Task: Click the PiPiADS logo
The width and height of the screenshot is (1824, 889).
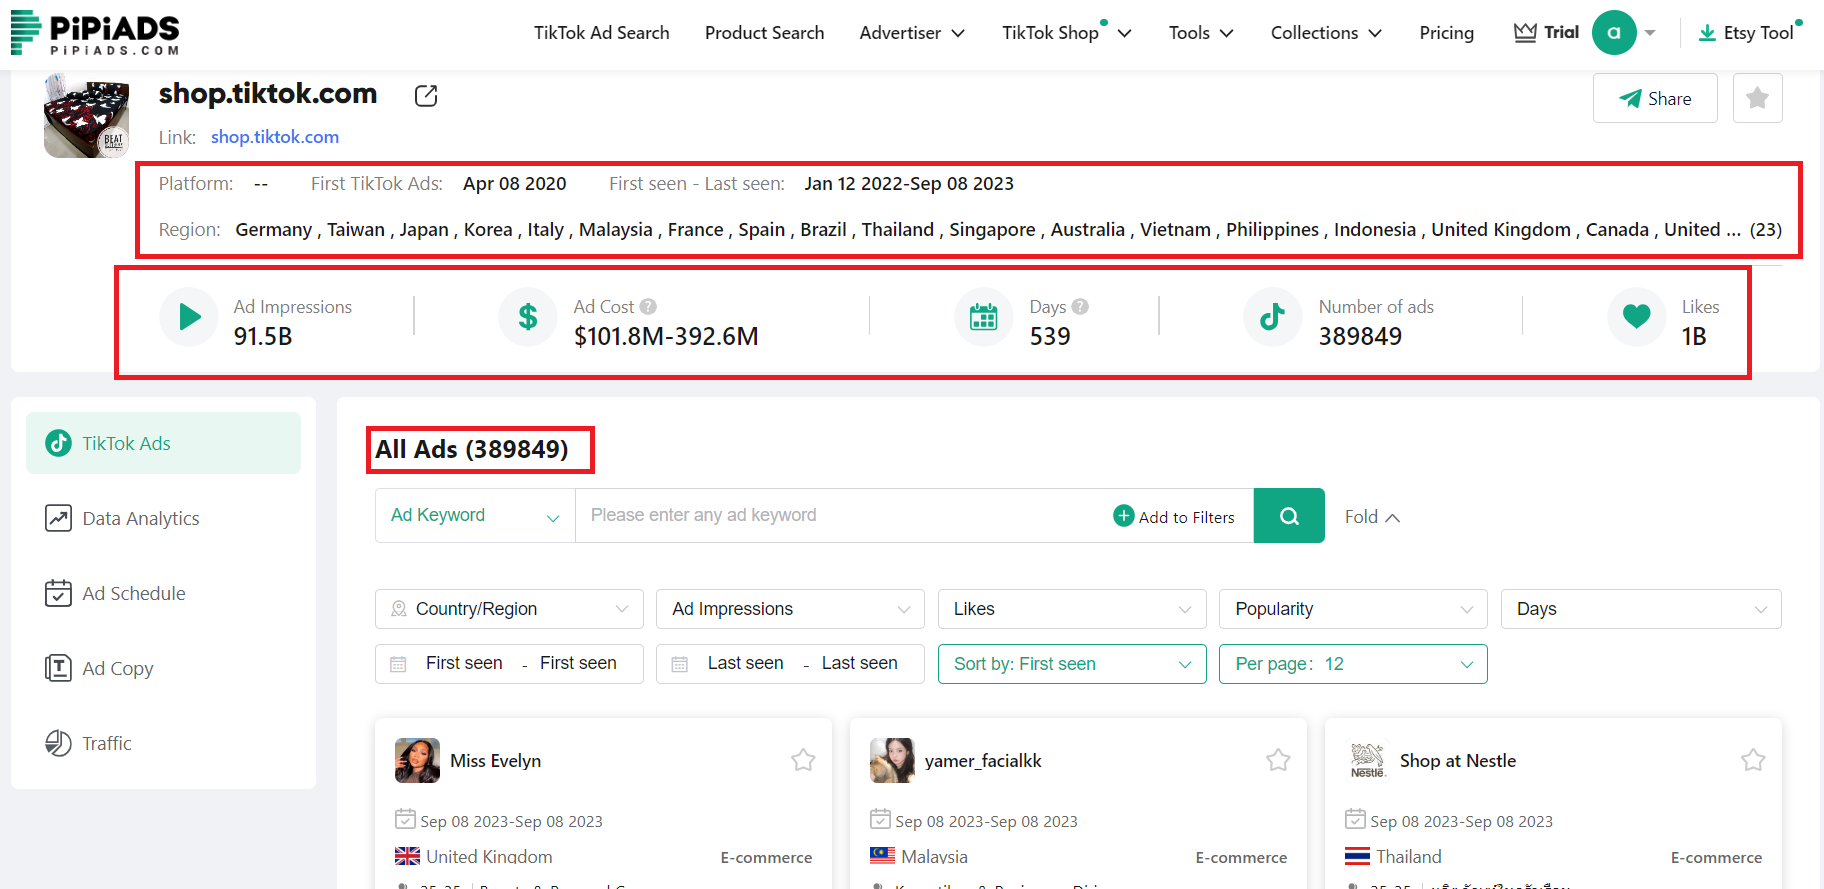Action: point(96,33)
